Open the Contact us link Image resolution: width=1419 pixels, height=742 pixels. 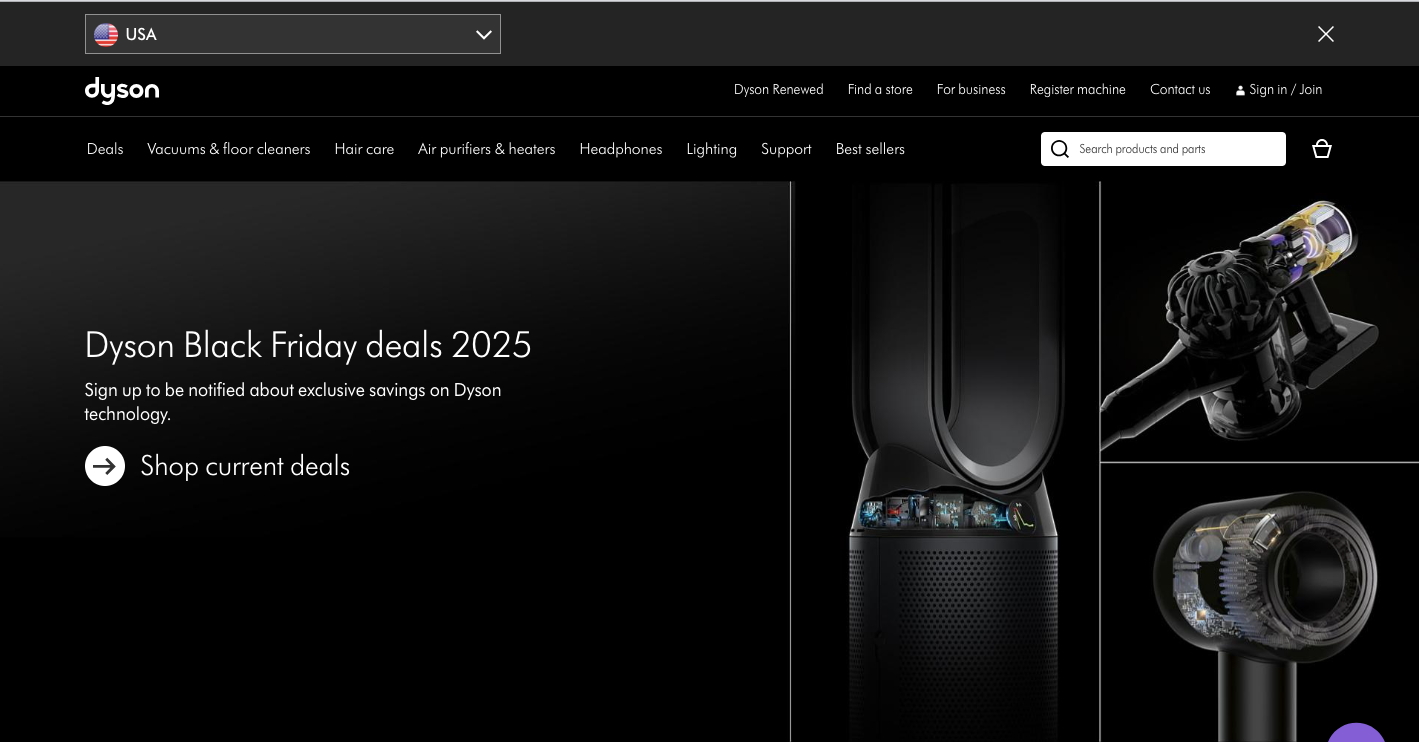pos(1180,90)
